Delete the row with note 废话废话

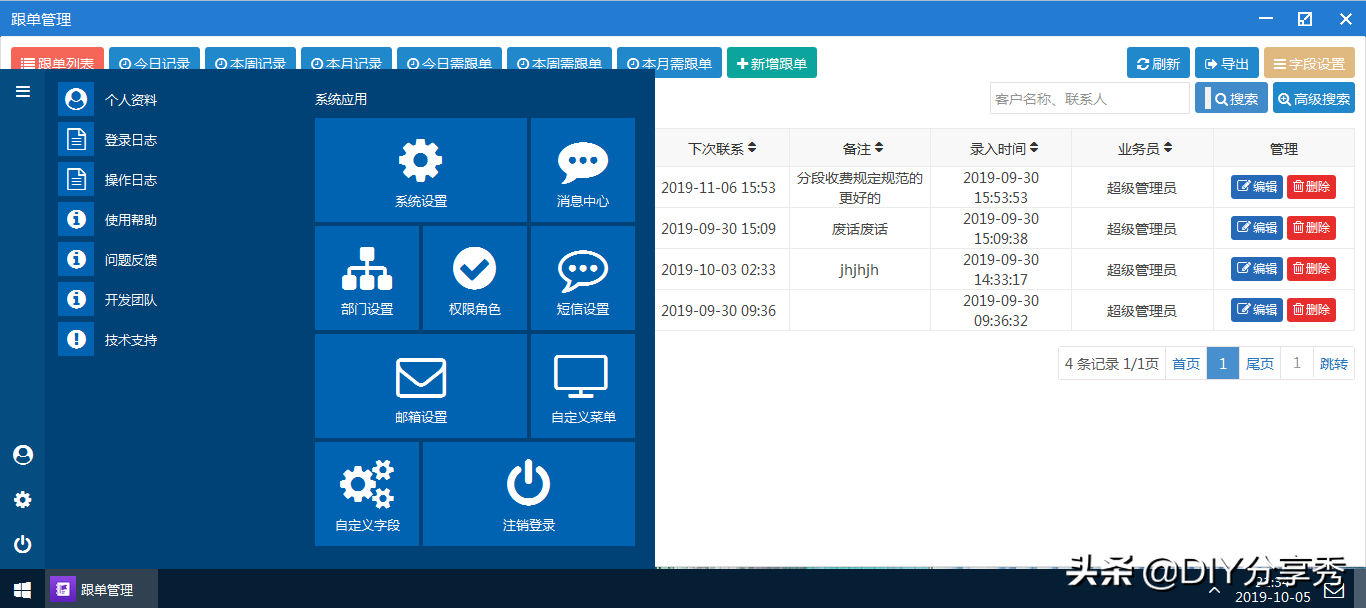click(x=1311, y=228)
